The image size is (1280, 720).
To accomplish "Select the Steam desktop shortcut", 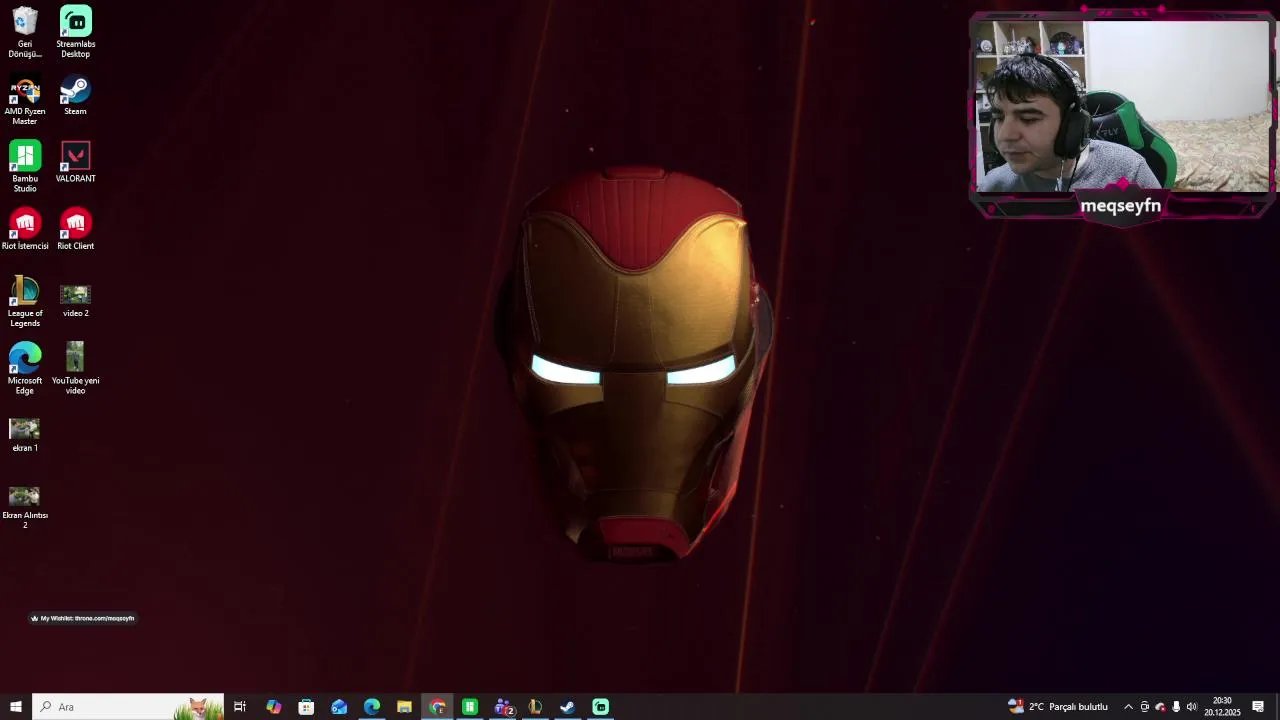I will (x=76, y=96).
